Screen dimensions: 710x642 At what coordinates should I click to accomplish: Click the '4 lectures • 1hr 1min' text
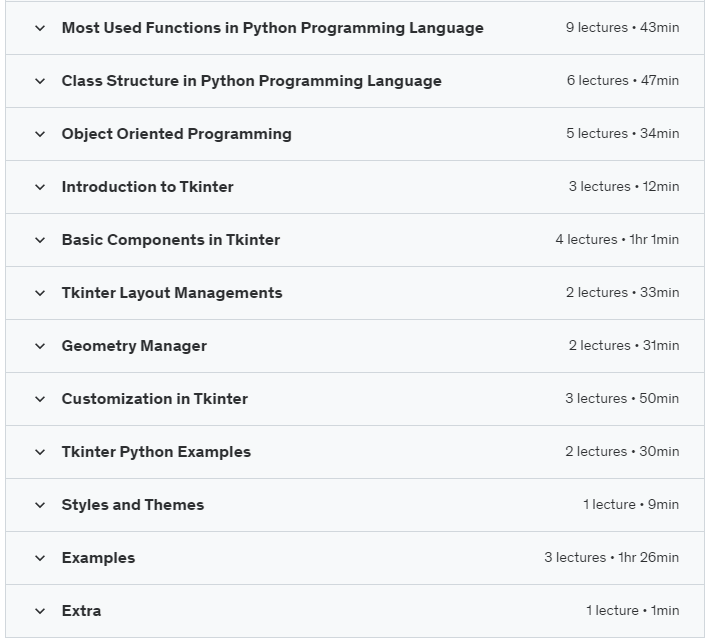617,239
